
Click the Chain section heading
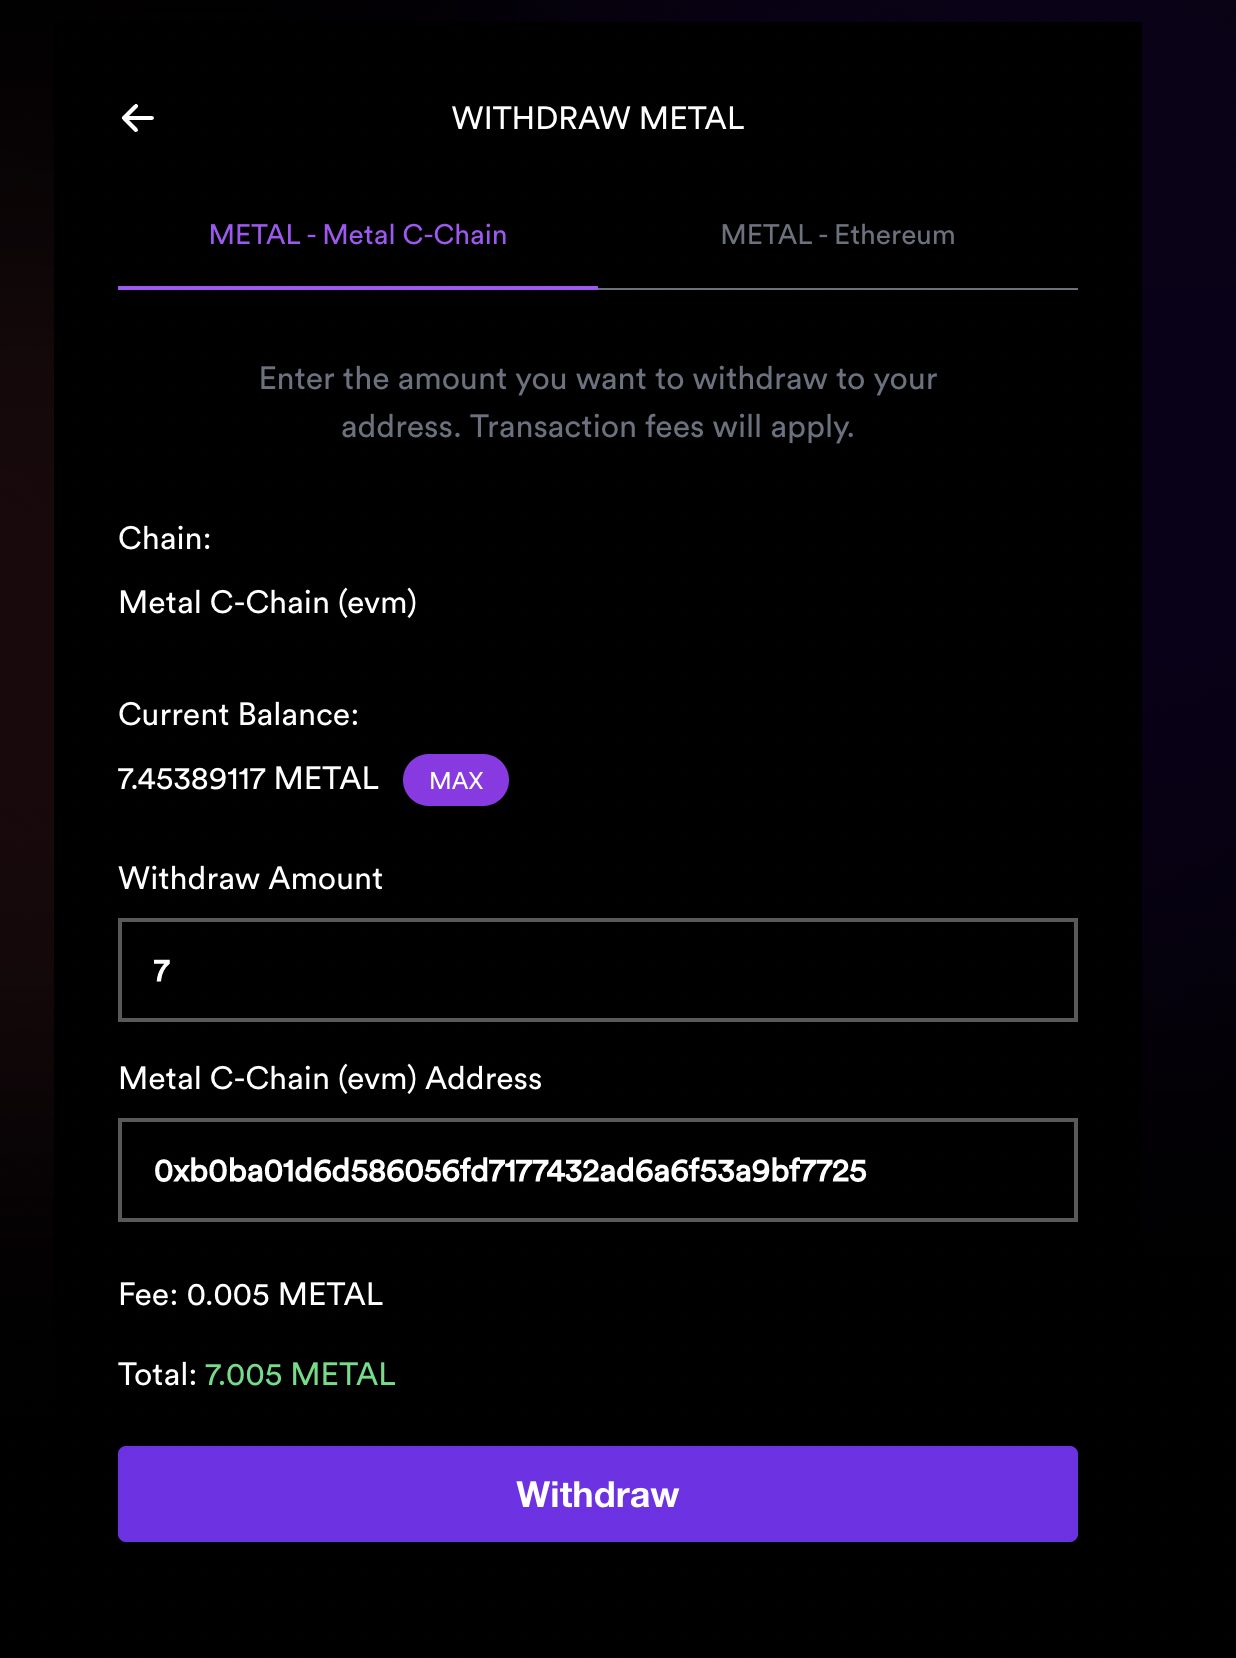click(x=166, y=537)
